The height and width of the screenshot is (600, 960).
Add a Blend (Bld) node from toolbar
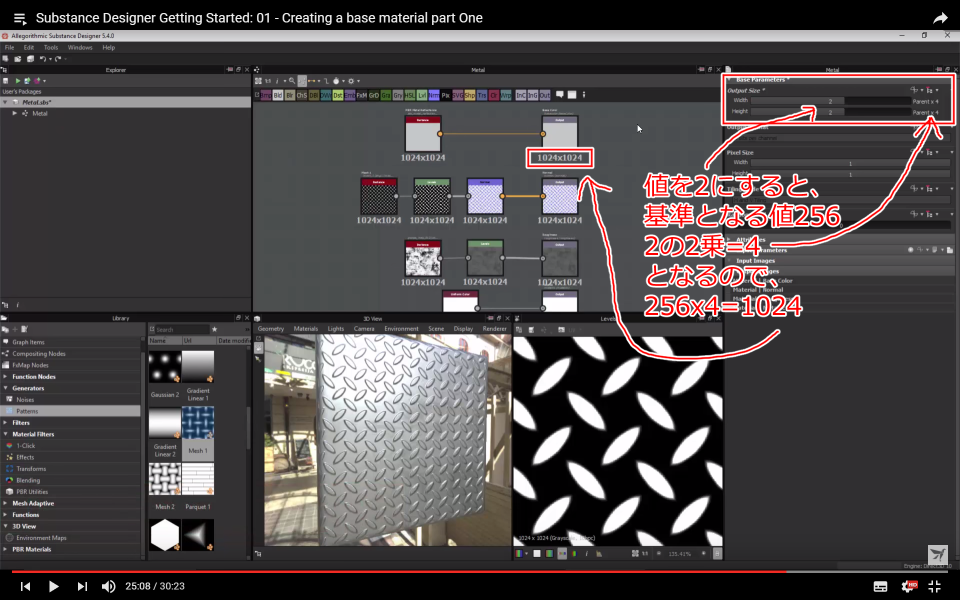click(x=278, y=96)
